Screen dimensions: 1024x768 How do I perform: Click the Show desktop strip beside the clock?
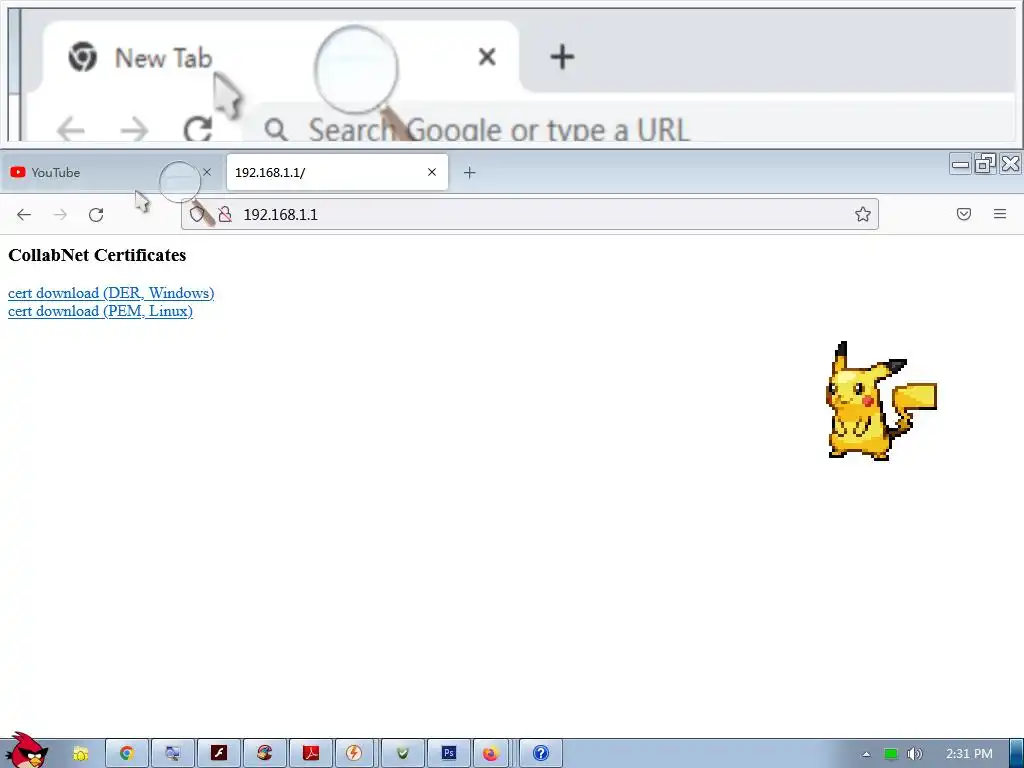pyautogui.click(x=1017, y=754)
